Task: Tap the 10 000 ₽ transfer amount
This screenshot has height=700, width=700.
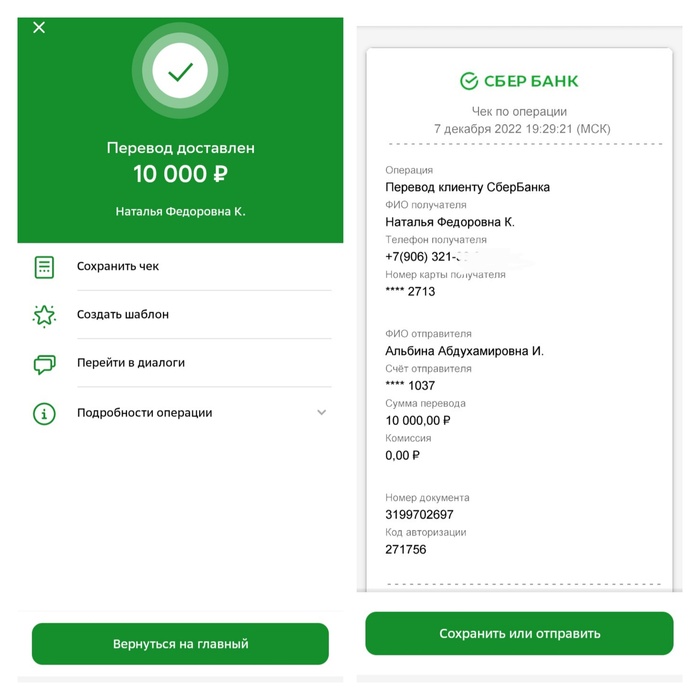Action: click(180, 174)
